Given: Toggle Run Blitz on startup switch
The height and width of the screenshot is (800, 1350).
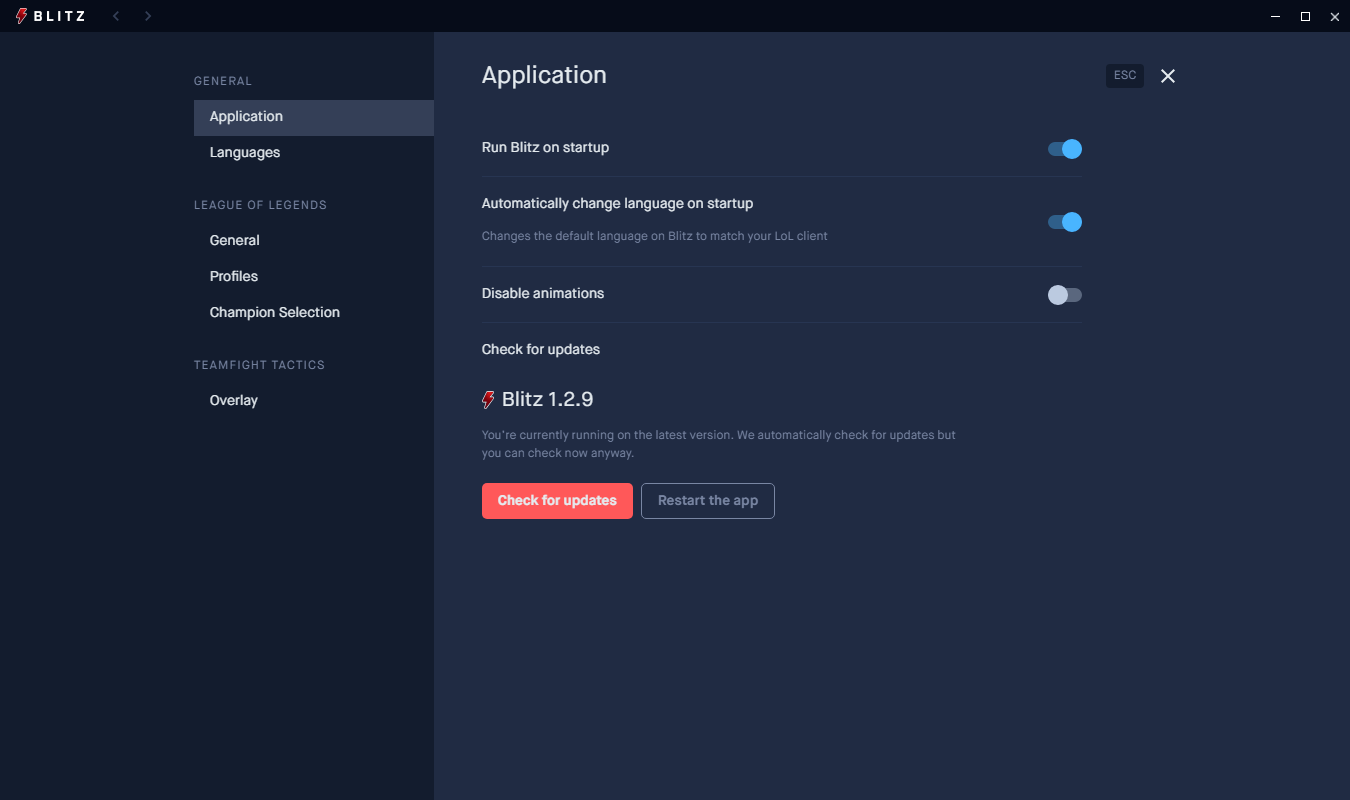Looking at the screenshot, I should coord(1065,149).
